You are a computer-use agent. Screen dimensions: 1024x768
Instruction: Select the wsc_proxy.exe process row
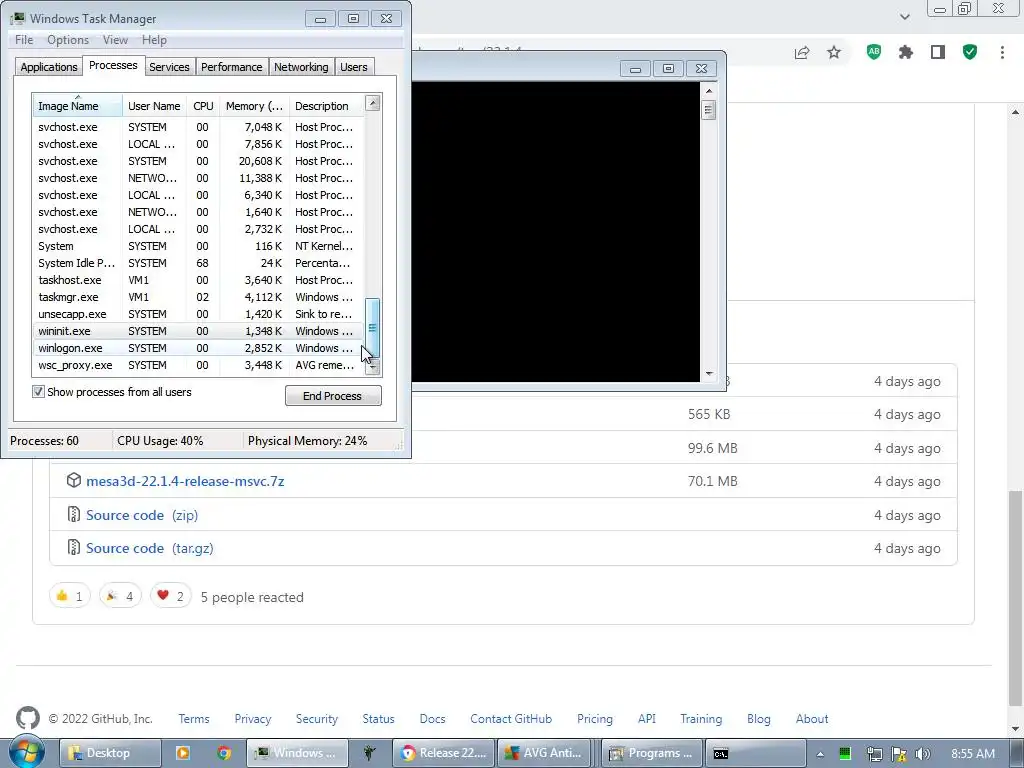click(x=198, y=365)
